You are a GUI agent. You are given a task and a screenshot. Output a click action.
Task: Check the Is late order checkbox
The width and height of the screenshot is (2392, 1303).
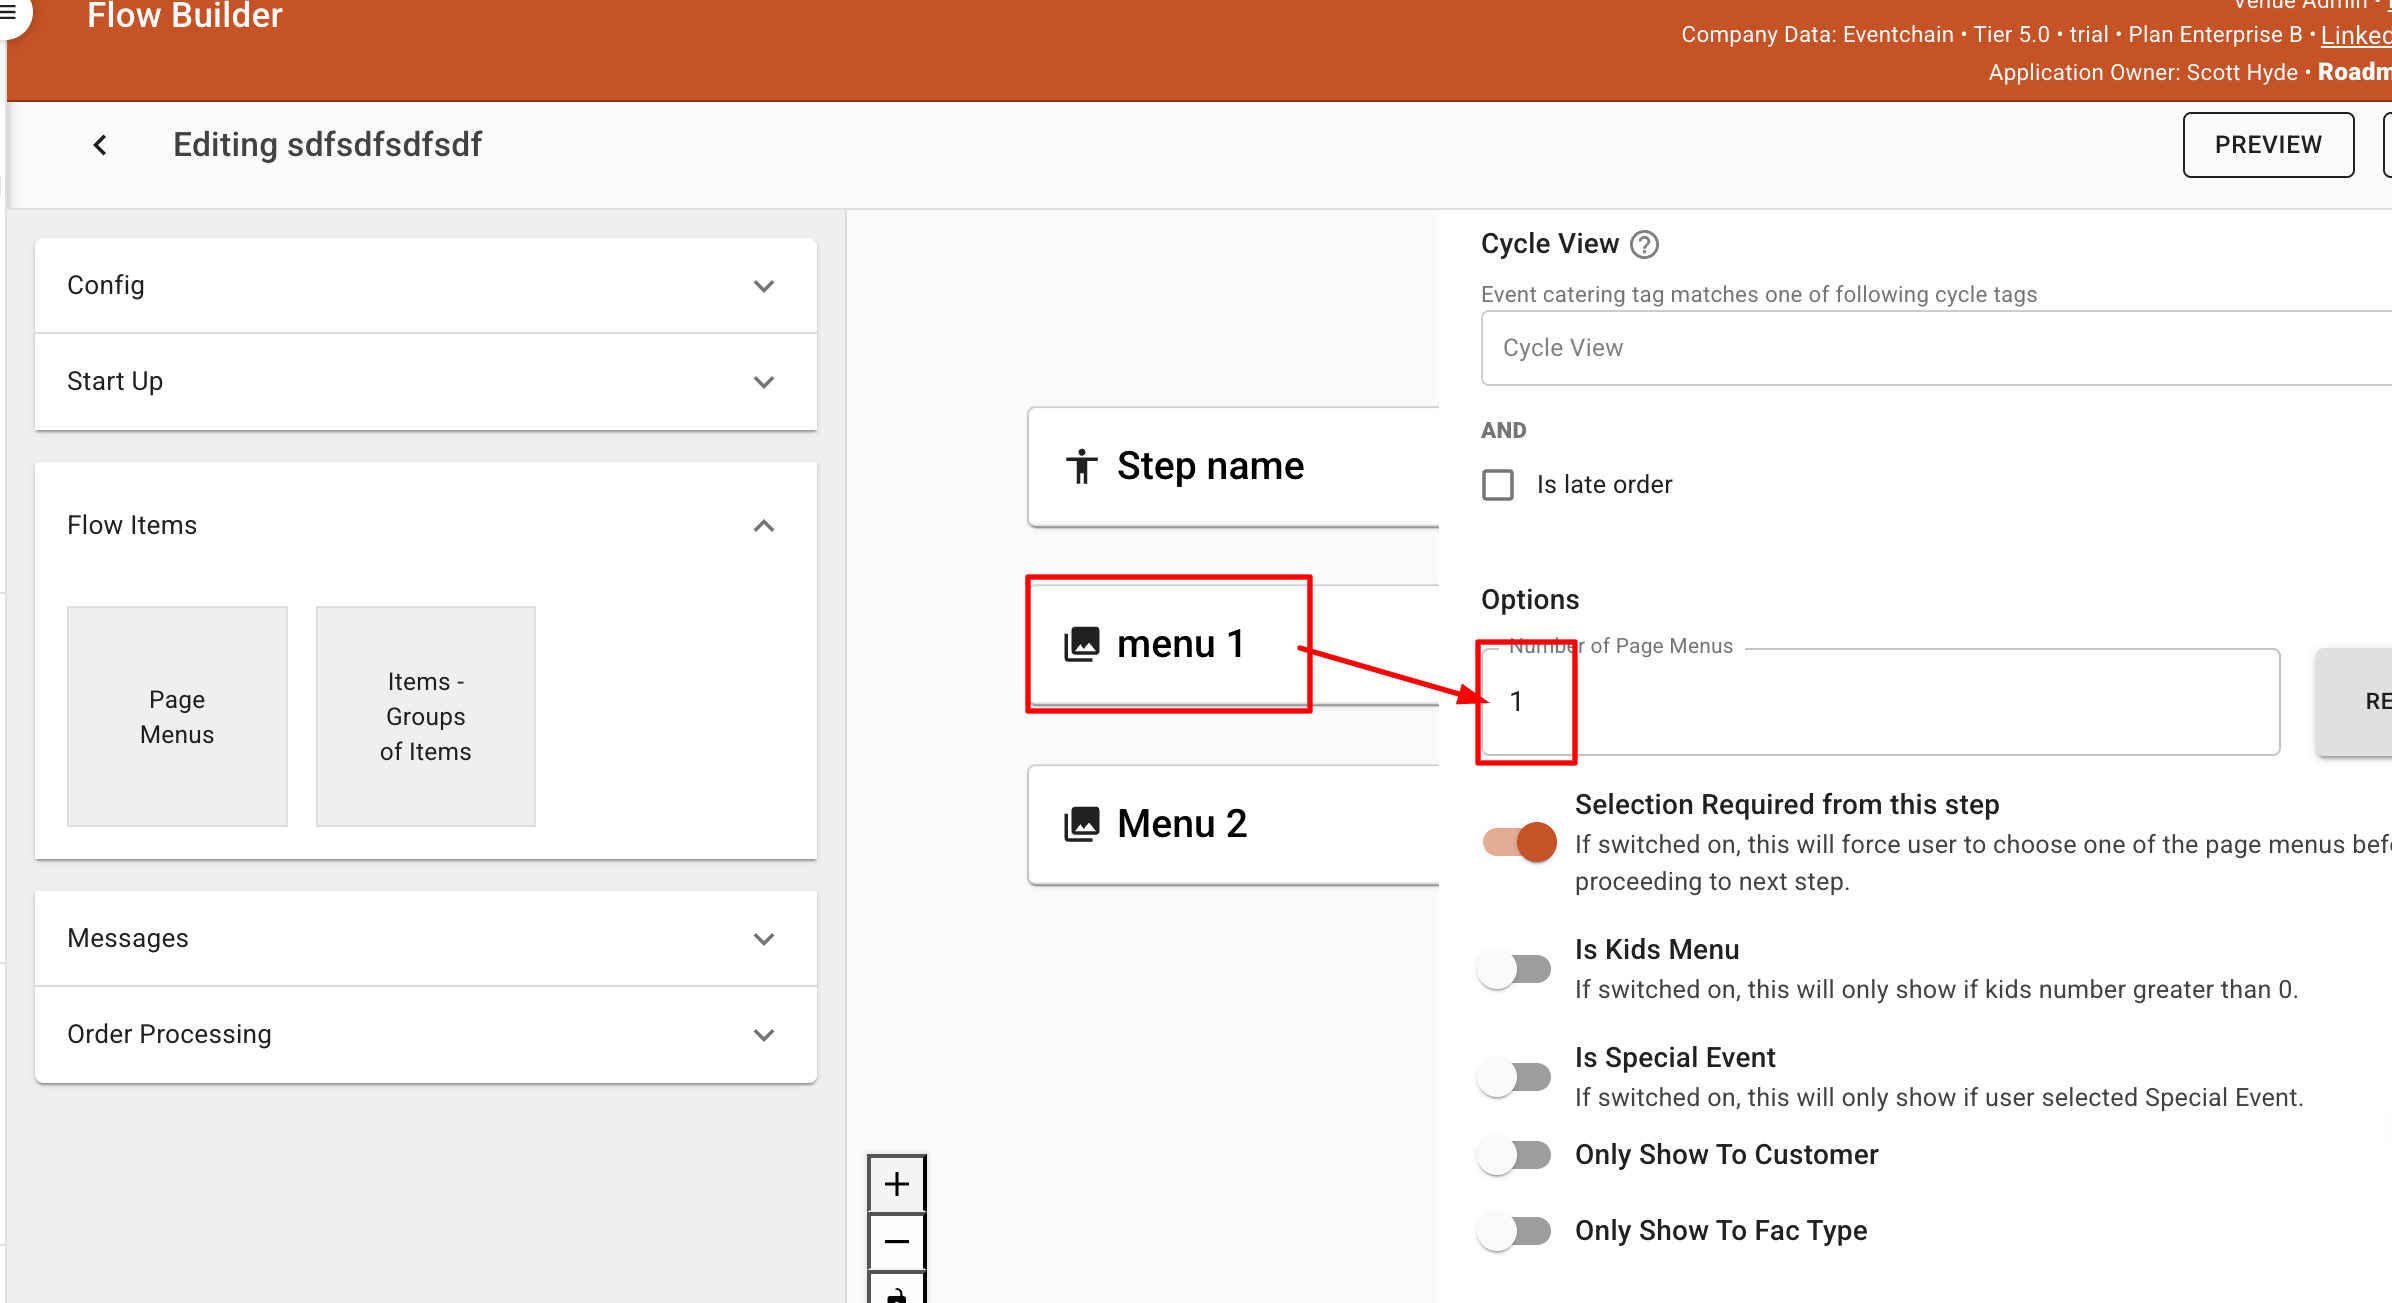[1497, 485]
